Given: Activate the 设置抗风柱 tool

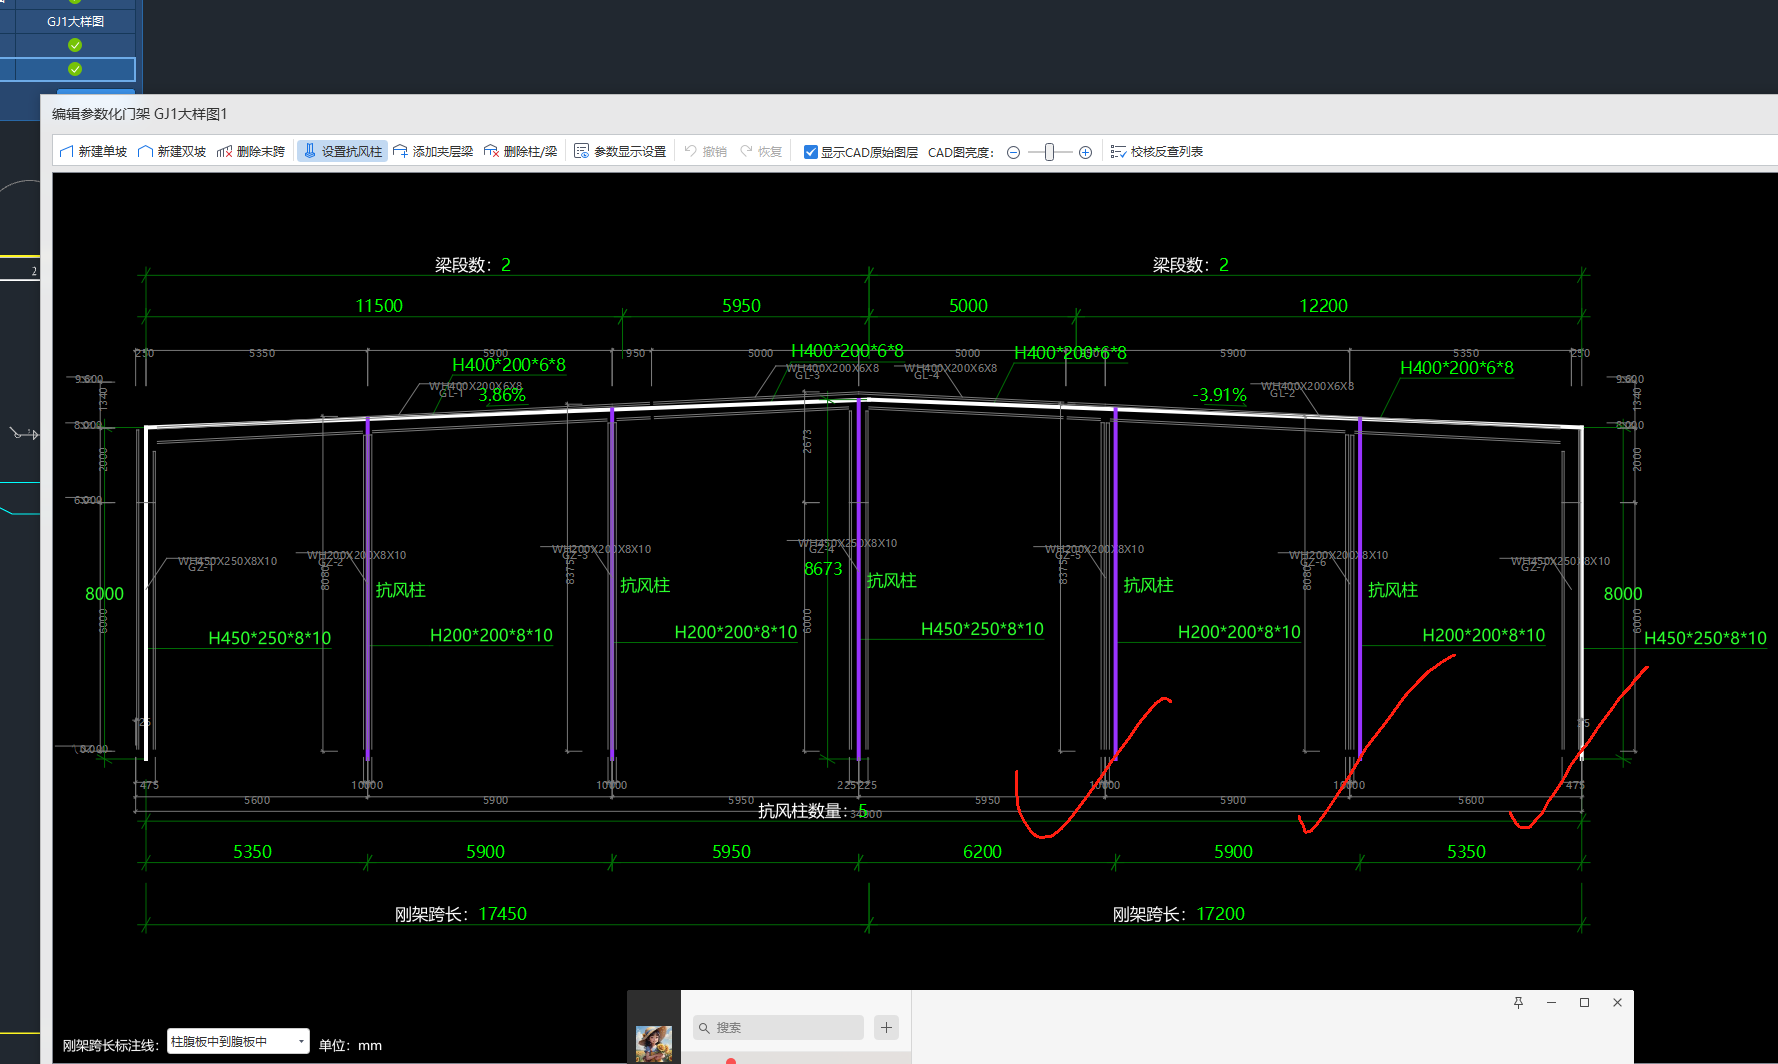Looking at the screenshot, I should tap(342, 152).
